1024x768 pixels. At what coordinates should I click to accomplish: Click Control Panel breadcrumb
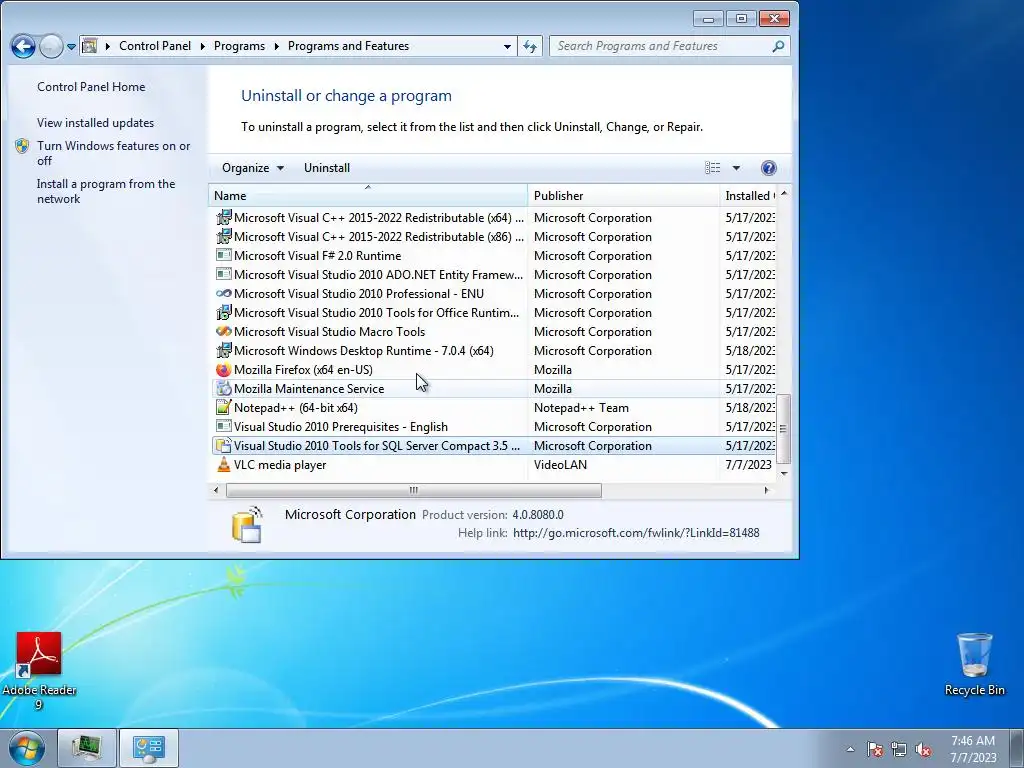coord(155,46)
